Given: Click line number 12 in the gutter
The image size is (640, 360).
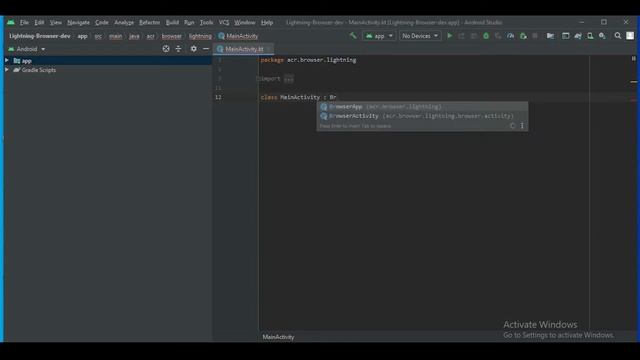Looking at the screenshot, I should click(218, 97).
